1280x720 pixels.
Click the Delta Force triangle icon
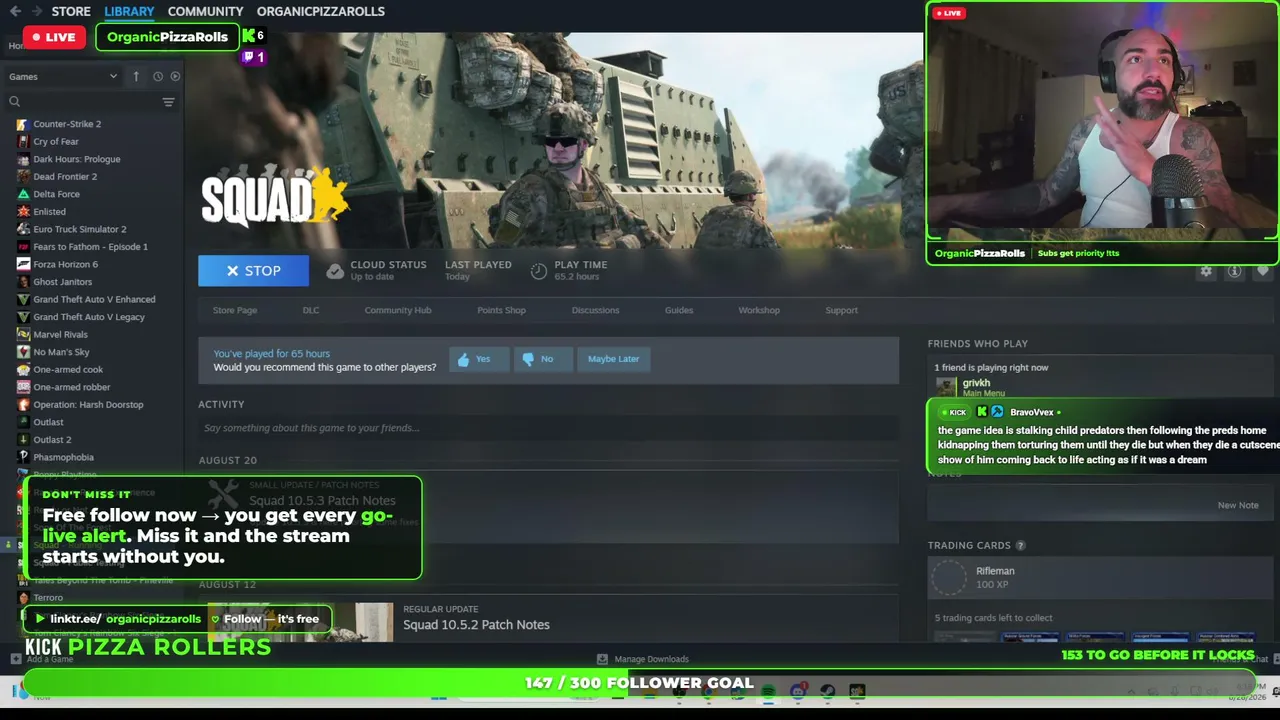[x=23, y=194]
